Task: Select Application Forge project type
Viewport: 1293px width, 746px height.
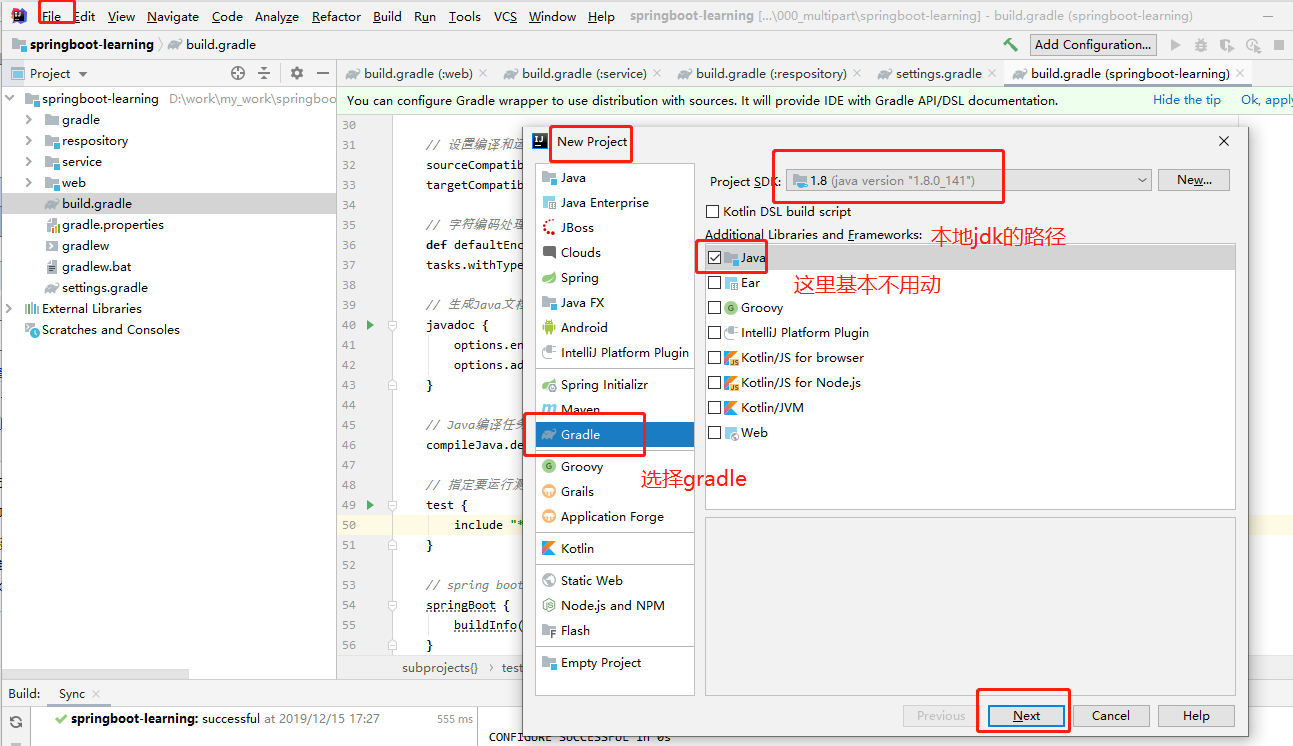Action: tap(615, 516)
